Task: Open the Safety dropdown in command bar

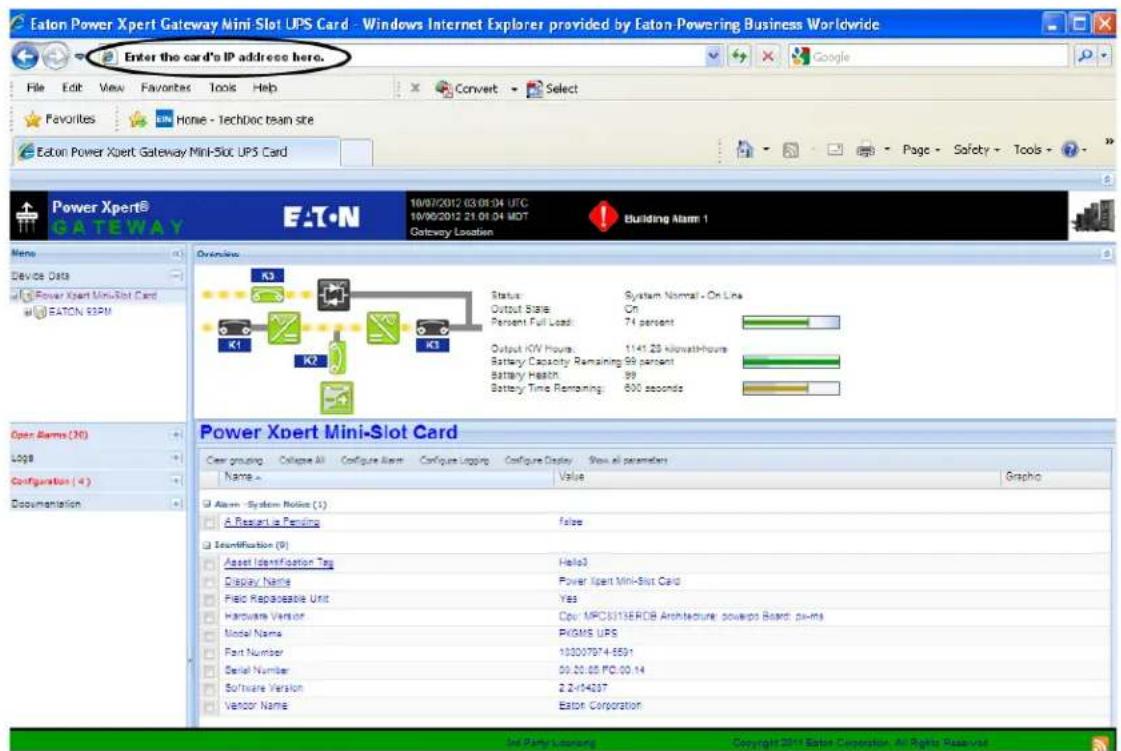Action: click(977, 149)
